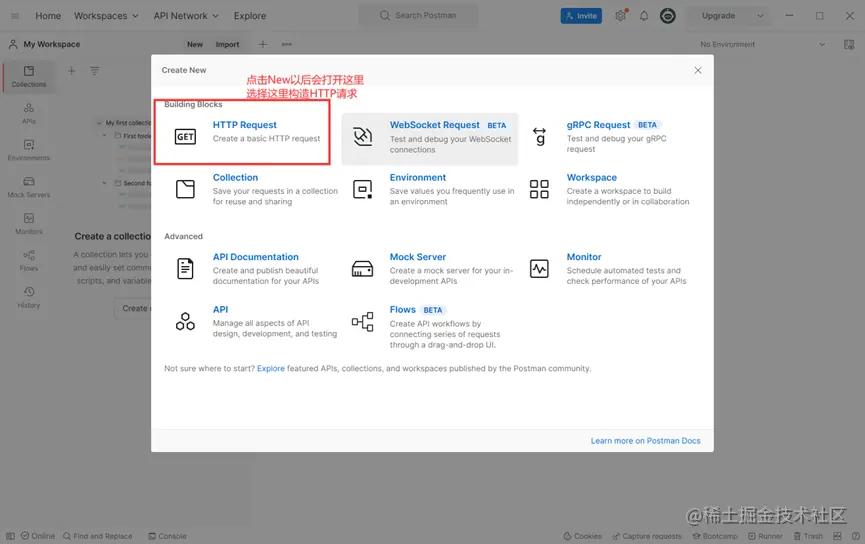Open the APIs sidebar section
The height and width of the screenshot is (544, 865).
click(x=29, y=114)
